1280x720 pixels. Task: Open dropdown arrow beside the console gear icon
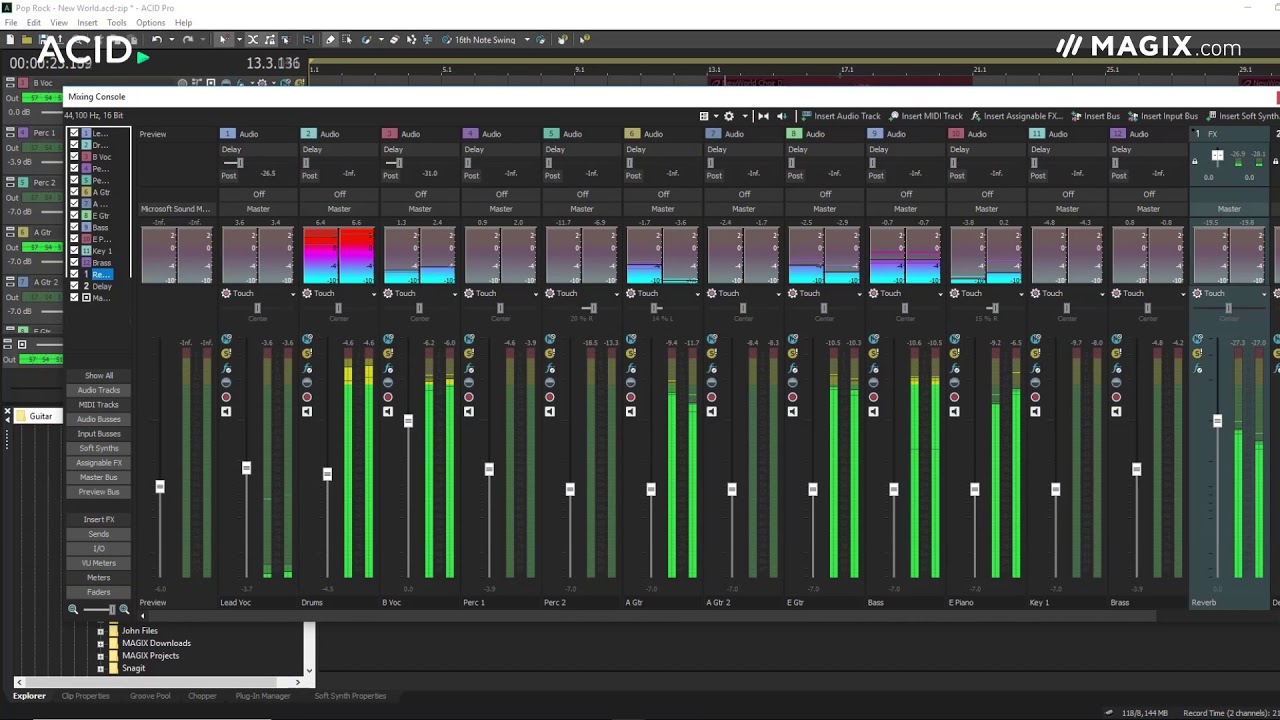745,116
